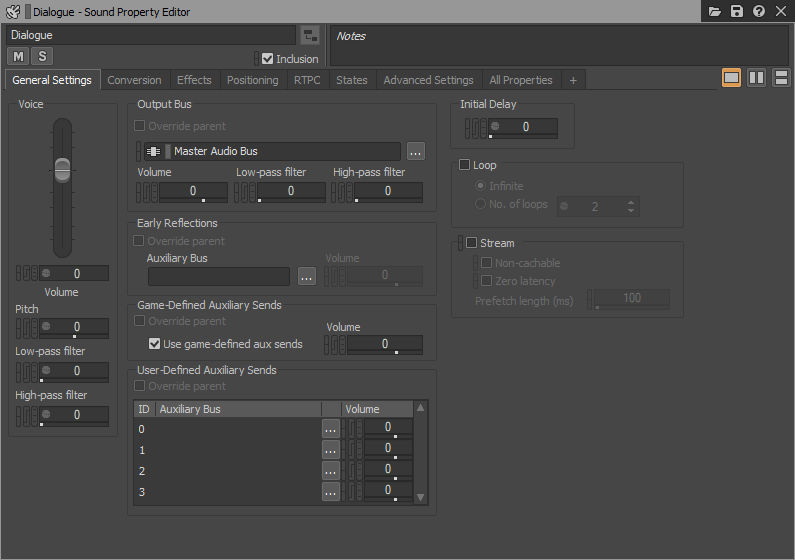Click the Voice Volume fader handle

(63, 169)
